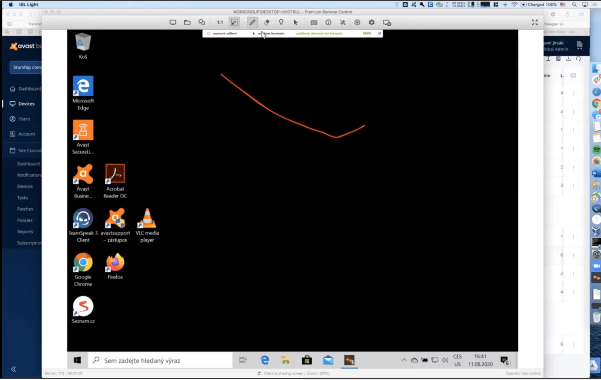Image resolution: width=601 pixels, height=380 pixels.
Task: Open Task View in Windows taskbar
Action: [x=243, y=360]
